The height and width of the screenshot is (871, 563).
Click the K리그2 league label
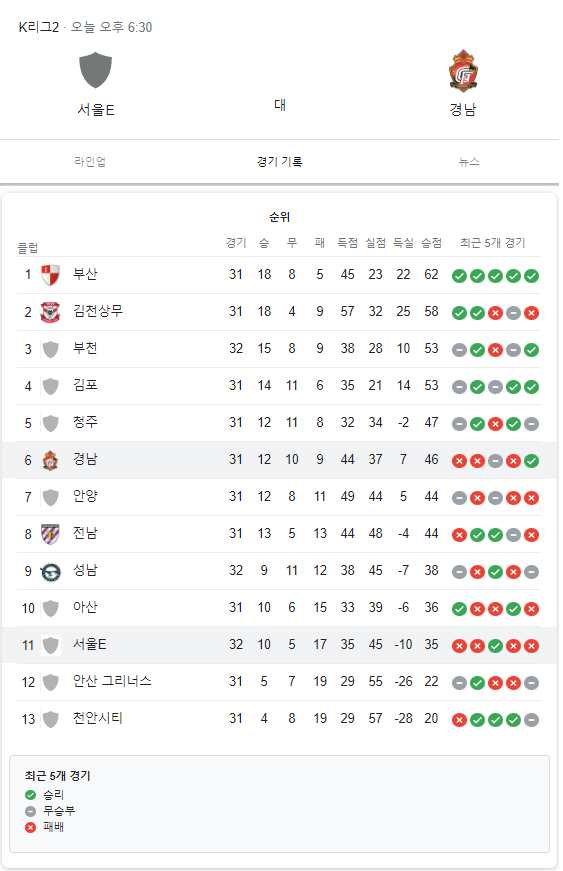(x=39, y=27)
